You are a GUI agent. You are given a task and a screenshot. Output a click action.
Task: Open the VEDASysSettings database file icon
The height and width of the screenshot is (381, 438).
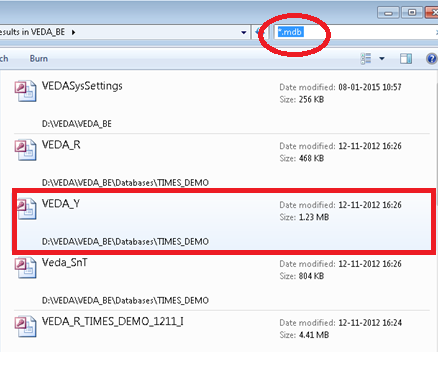click(25, 91)
